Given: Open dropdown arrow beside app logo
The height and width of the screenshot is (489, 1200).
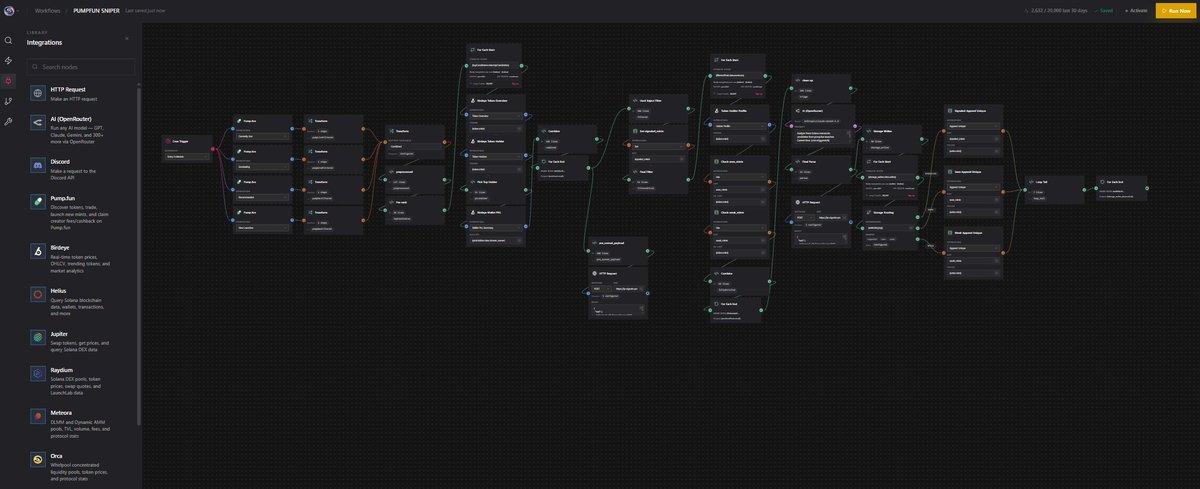Looking at the screenshot, I should [20, 10].
